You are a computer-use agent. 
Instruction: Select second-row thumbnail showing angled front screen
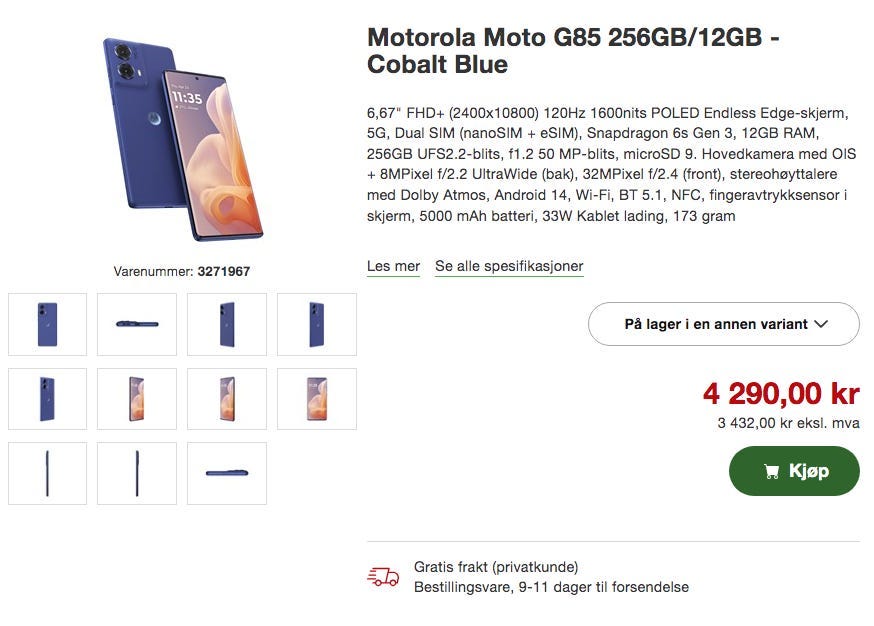click(137, 399)
